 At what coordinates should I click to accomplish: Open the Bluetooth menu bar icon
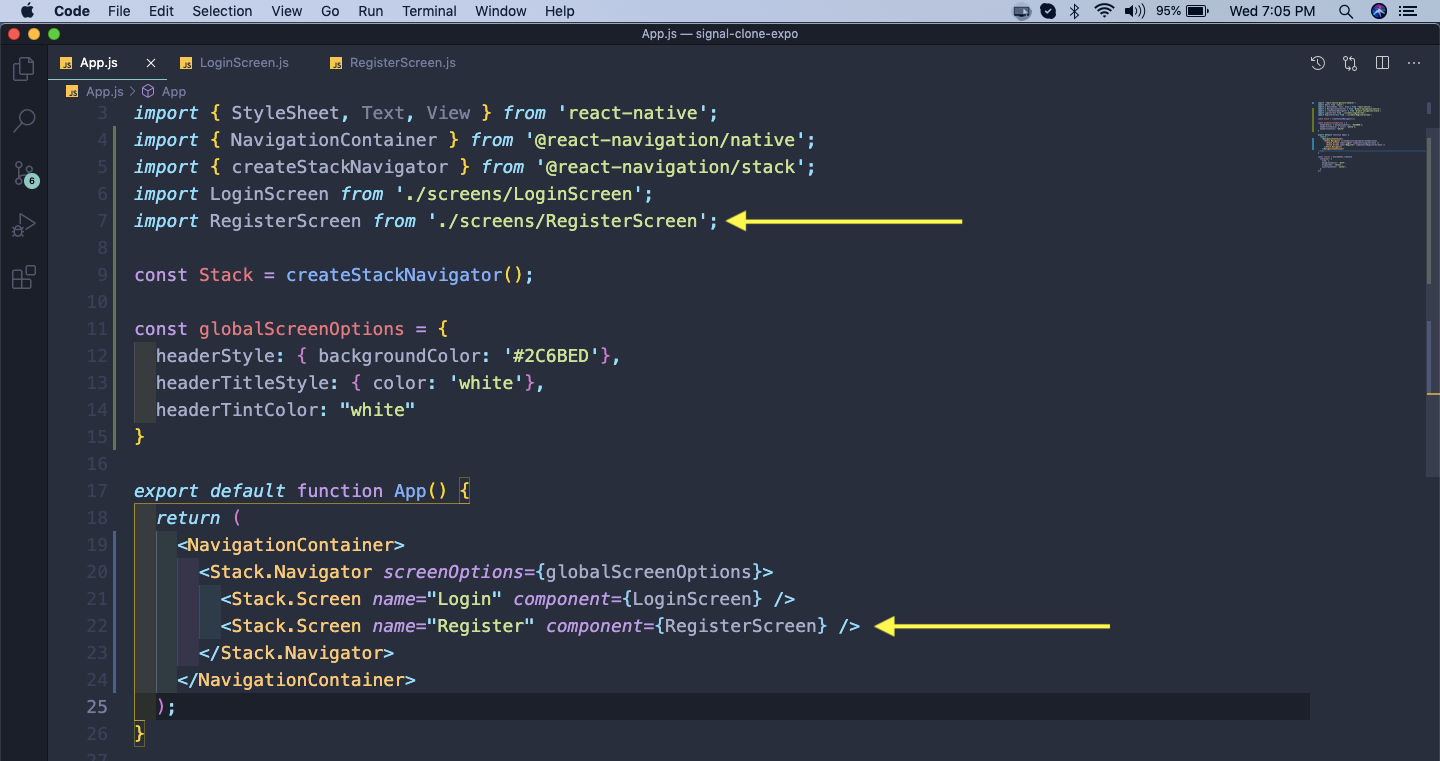pos(1076,11)
